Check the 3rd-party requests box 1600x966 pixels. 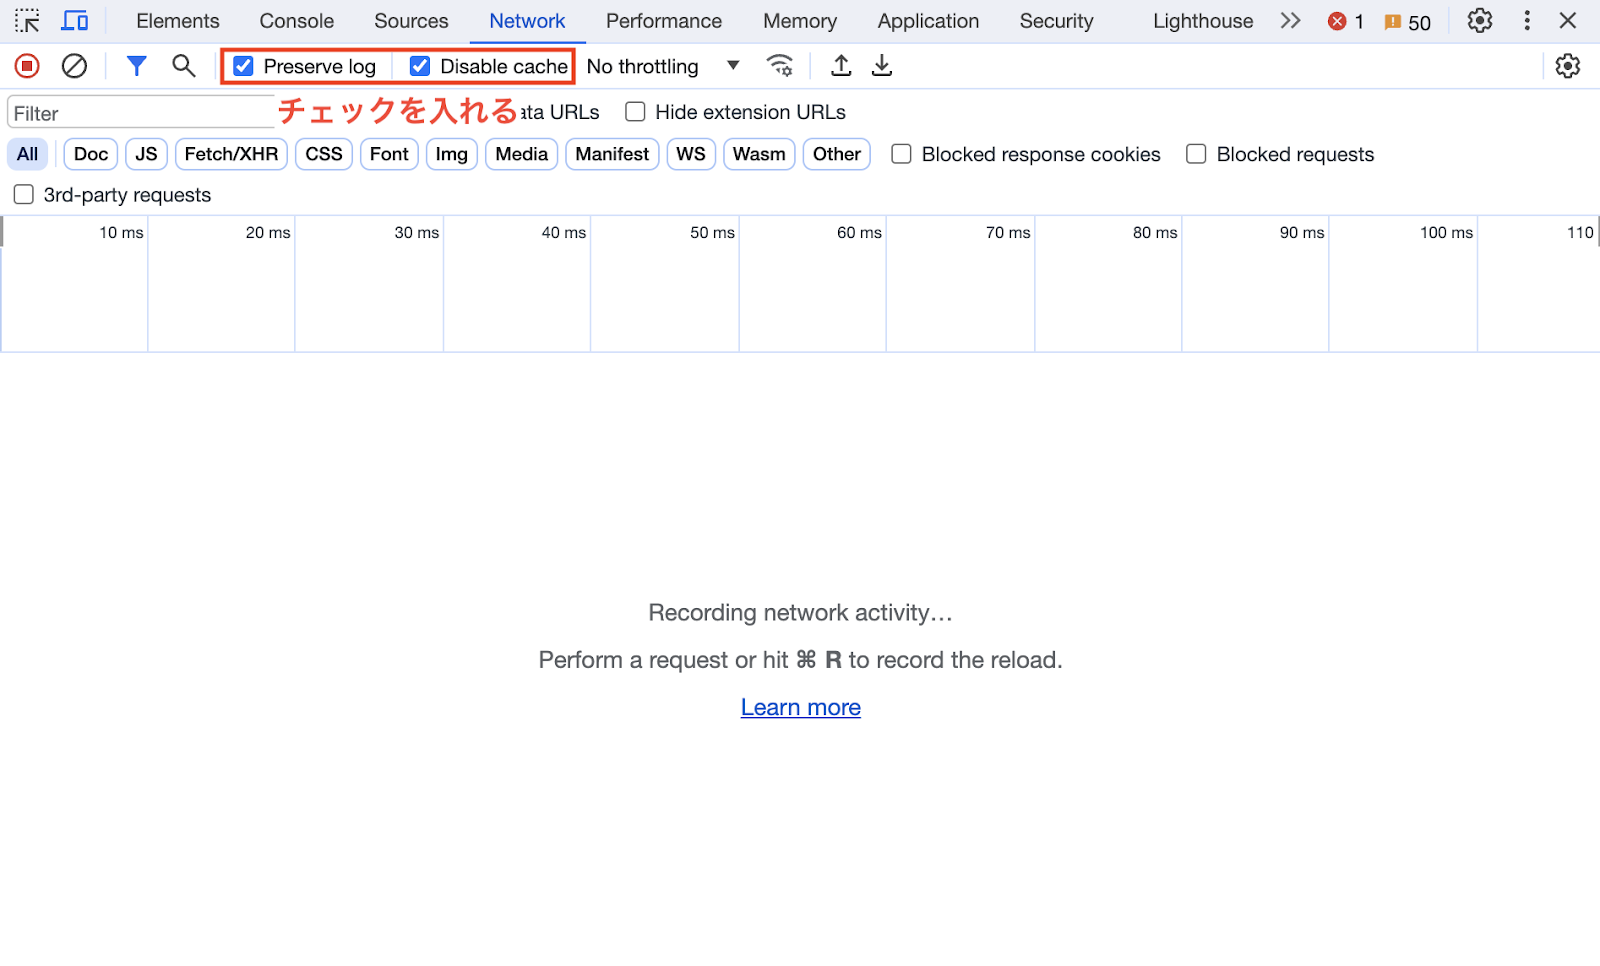coord(24,195)
